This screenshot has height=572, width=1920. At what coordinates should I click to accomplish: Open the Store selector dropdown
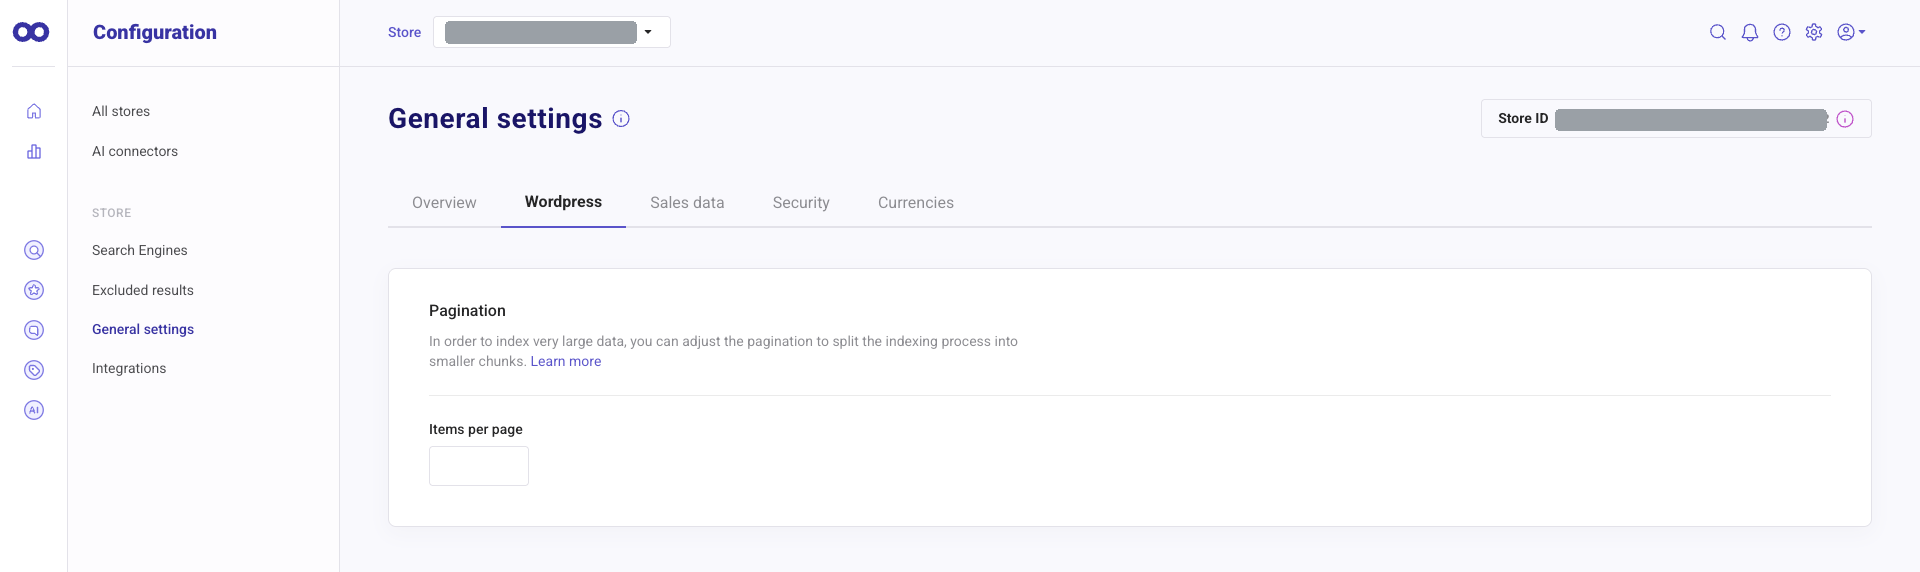(x=552, y=32)
